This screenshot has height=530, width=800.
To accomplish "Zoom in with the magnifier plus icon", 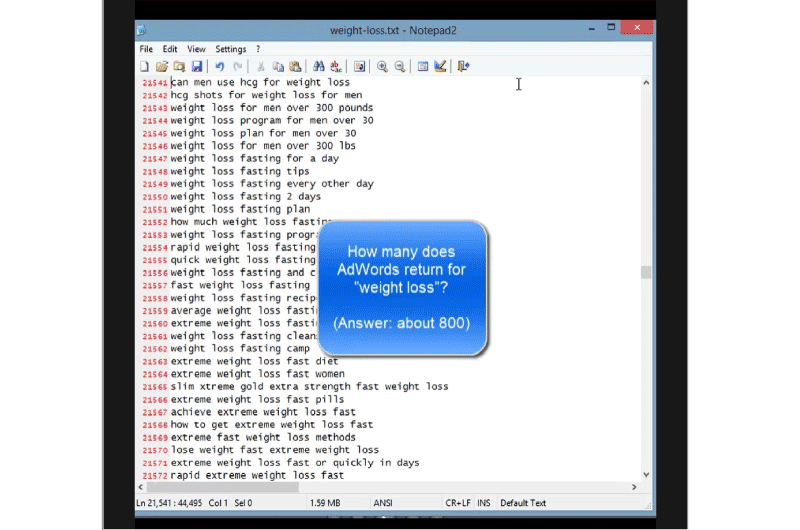I will click(382, 66).
